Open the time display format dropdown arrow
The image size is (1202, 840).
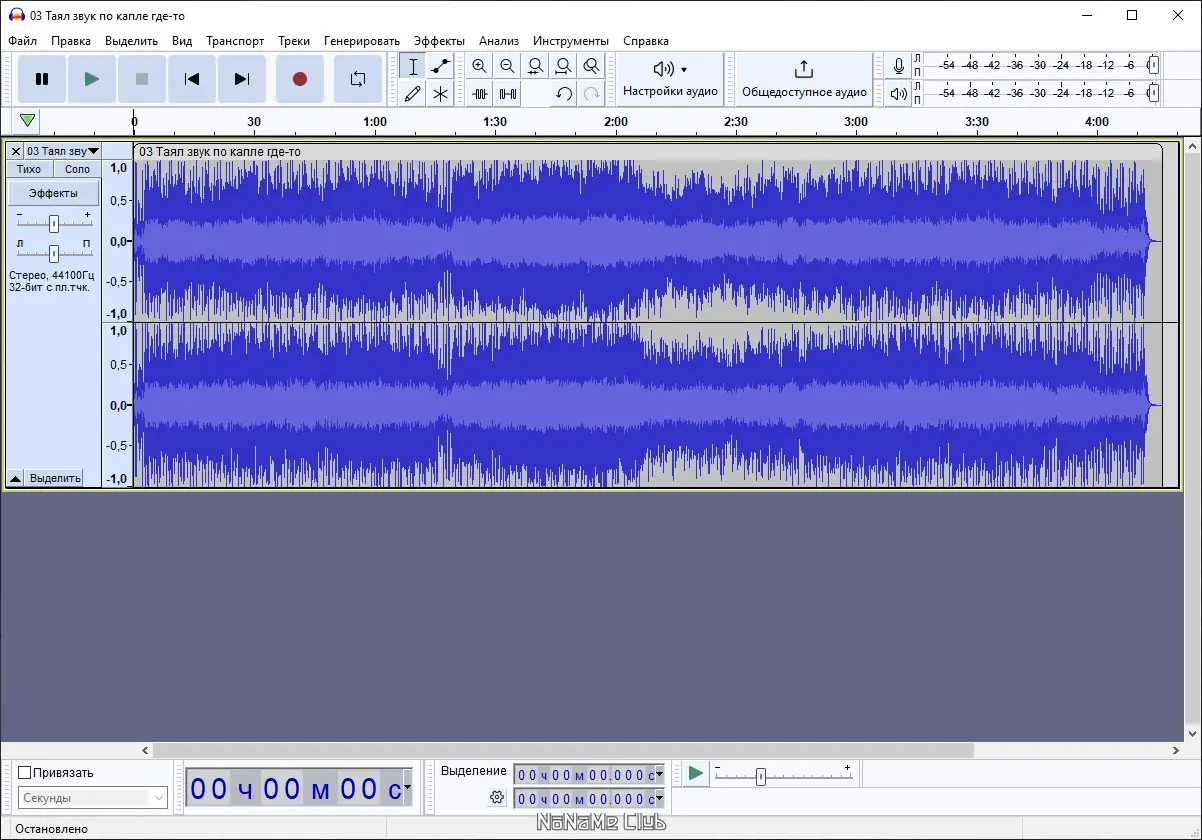407,788
